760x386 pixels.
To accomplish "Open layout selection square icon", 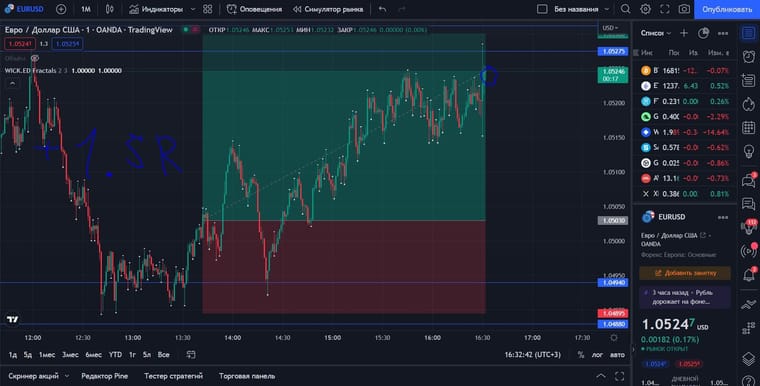I will (542, 9).
